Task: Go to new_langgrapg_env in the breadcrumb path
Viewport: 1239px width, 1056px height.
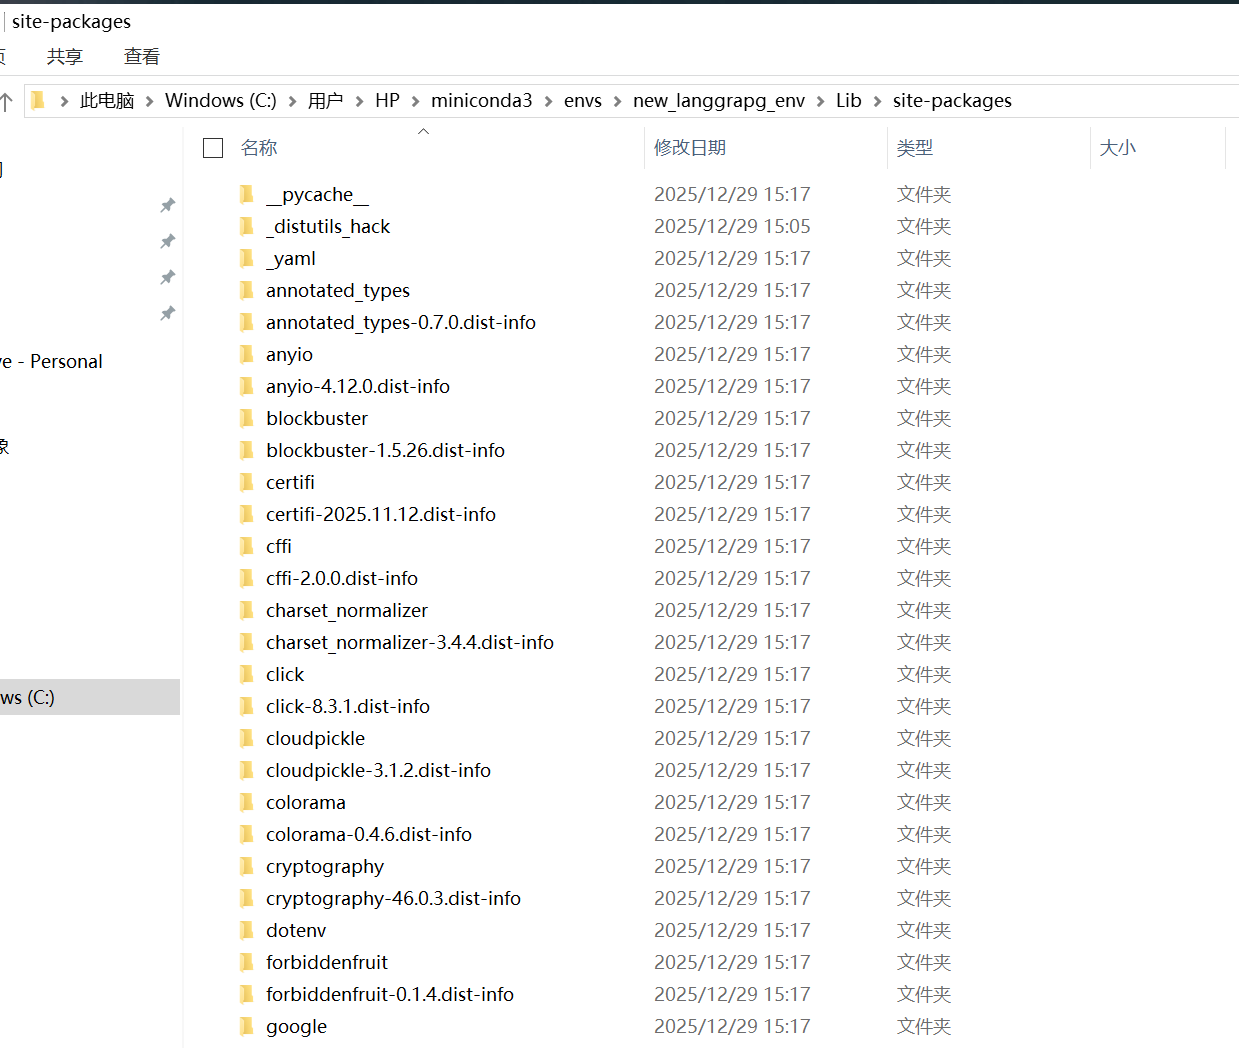Action: pyautogui.click(x=719, y=100)
